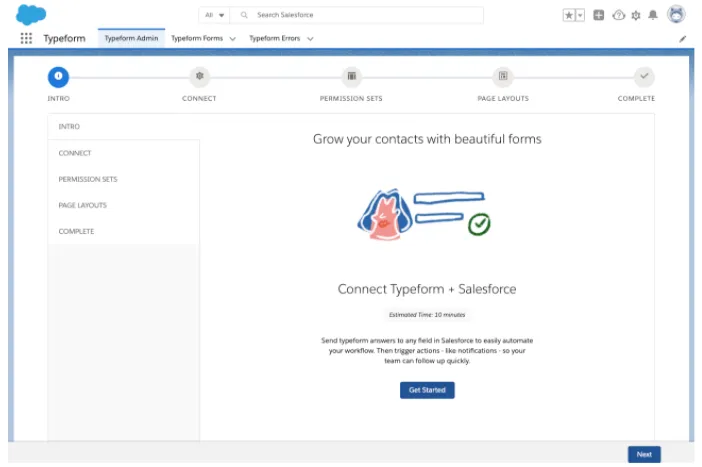Click the CONNECT label under progress bar

click(x=199, y=99)
